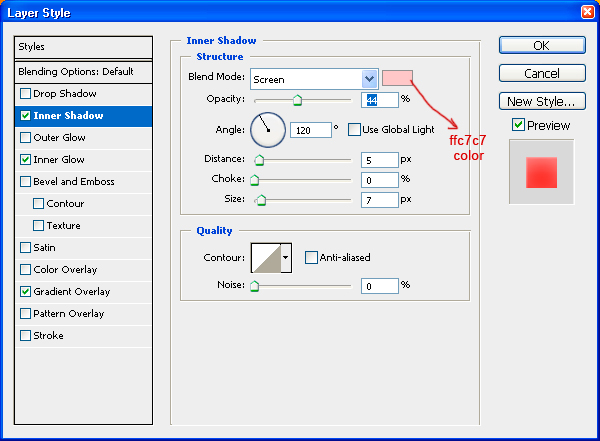
Task: Click the Distance px input field
Action: 380,160
